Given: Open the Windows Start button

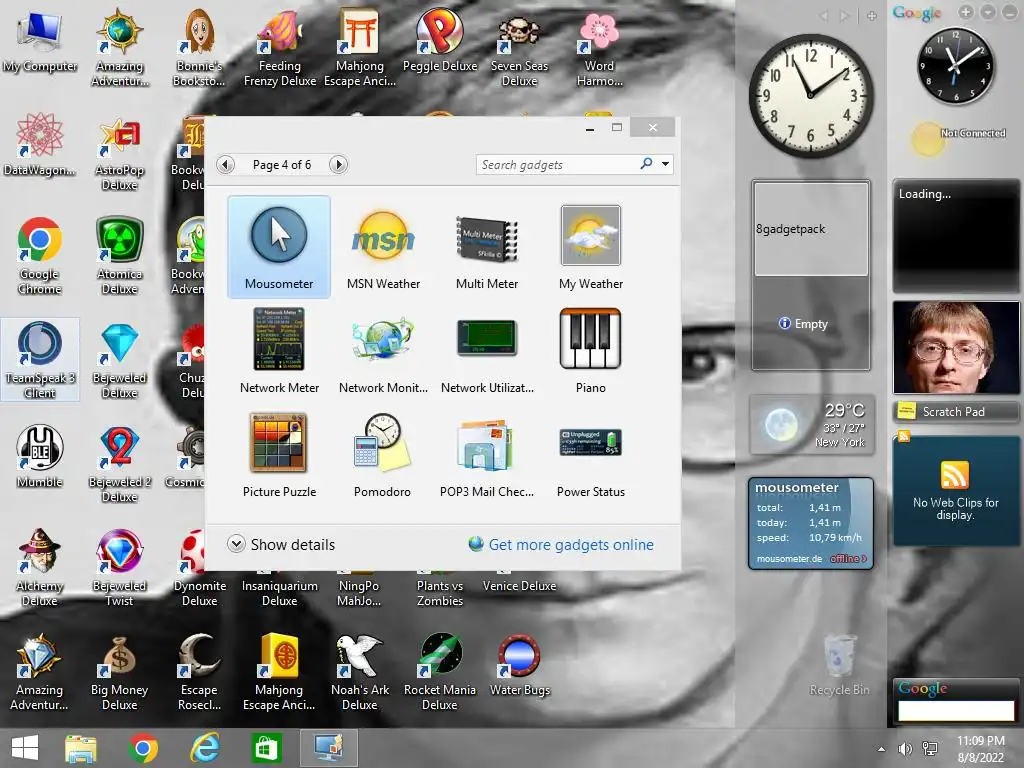Looking at the screenshot, I should pos(25,748).
